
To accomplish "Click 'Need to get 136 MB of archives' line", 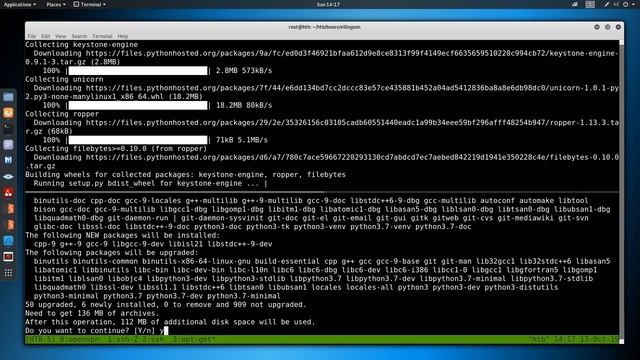I will (x=92, y=313).
